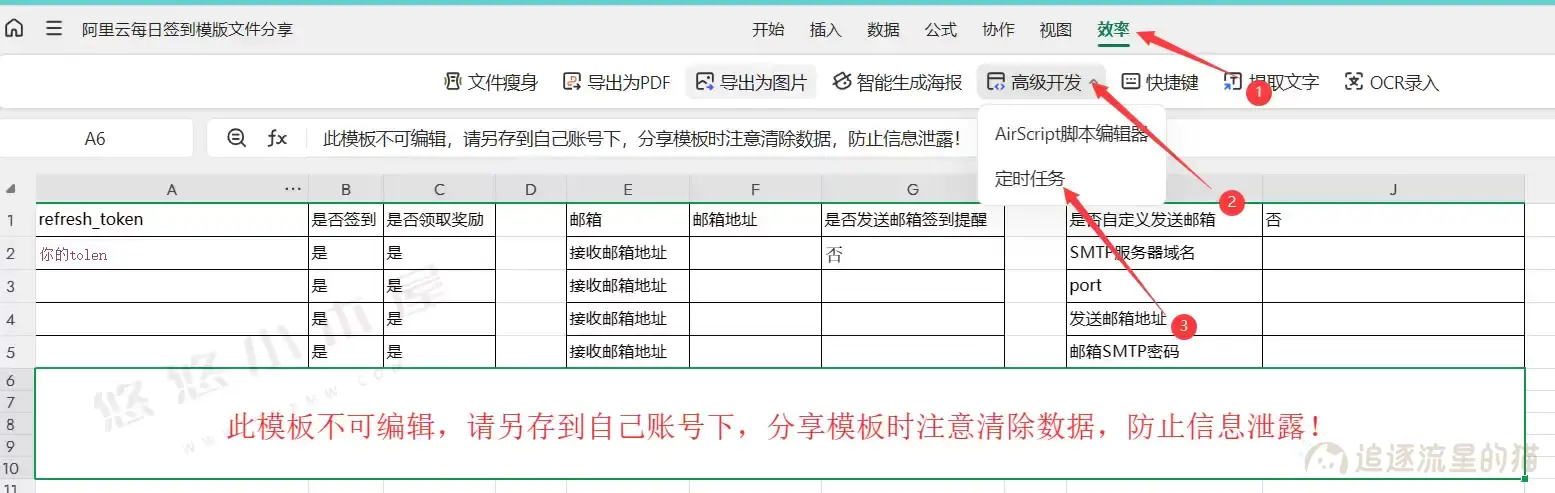The image size is (1555, 493).
Task: Switch to the 开始 tab
Action: coord(768,30)
